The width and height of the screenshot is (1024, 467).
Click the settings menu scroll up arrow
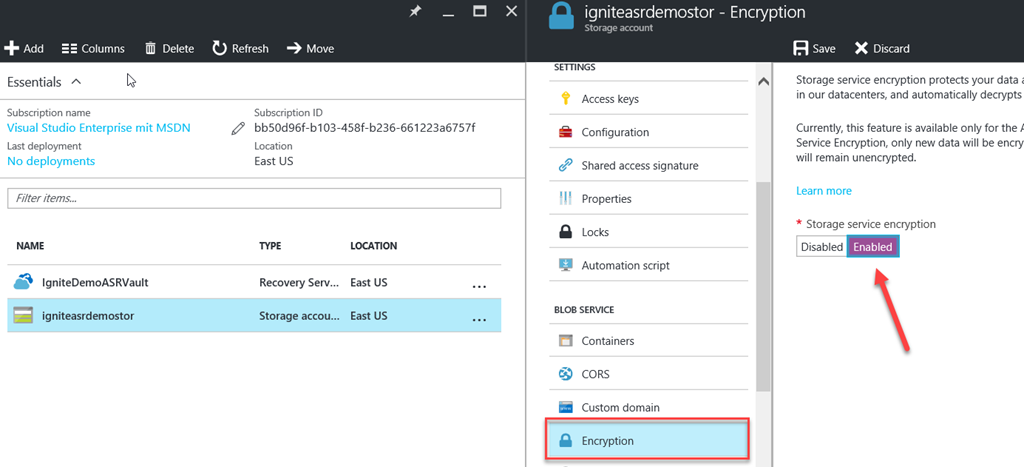[764, 81]
